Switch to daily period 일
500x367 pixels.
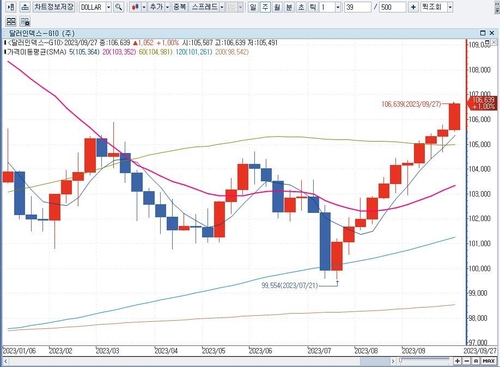[x=253, y=7]
